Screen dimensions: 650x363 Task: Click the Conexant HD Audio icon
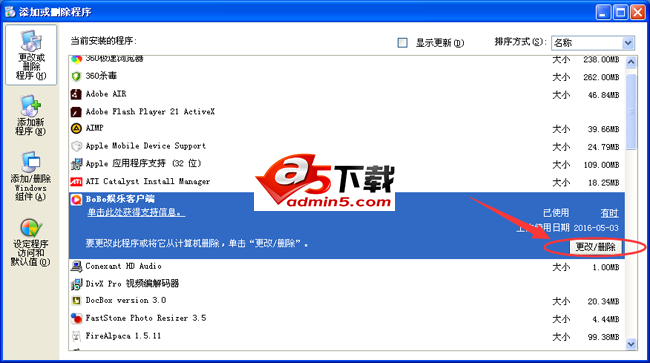[x=76, y=266]
